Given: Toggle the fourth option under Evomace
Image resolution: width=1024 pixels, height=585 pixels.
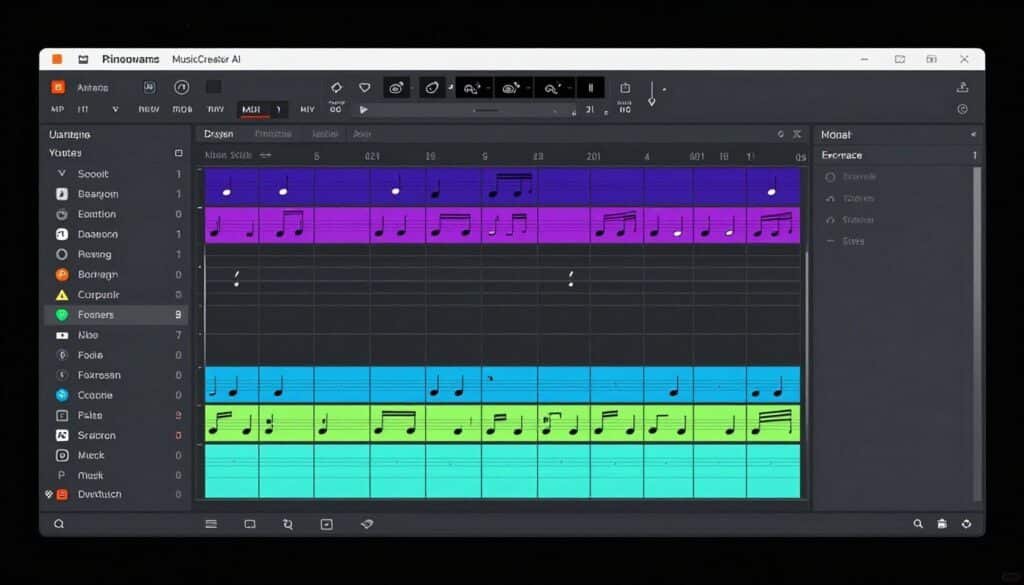Looking at the screenshot, I should (x=830, y=241).
